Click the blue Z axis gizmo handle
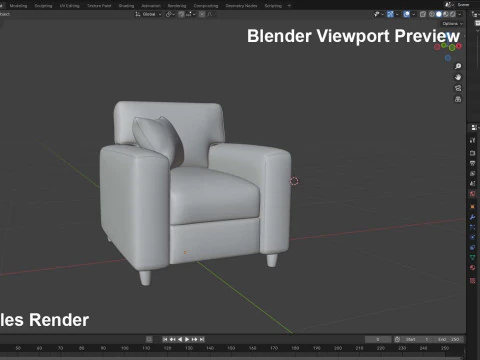The height and width of the screenshot is (360, 480). tap(448, 58)
